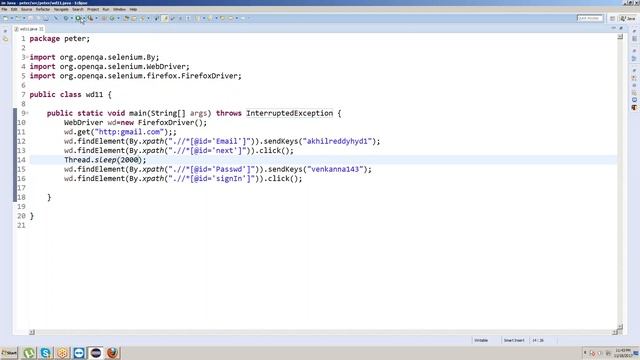Screen dimensions: 640x360
Task: Click the External Tools run icon
Action: pyautogui.click(x=90, y=18)
